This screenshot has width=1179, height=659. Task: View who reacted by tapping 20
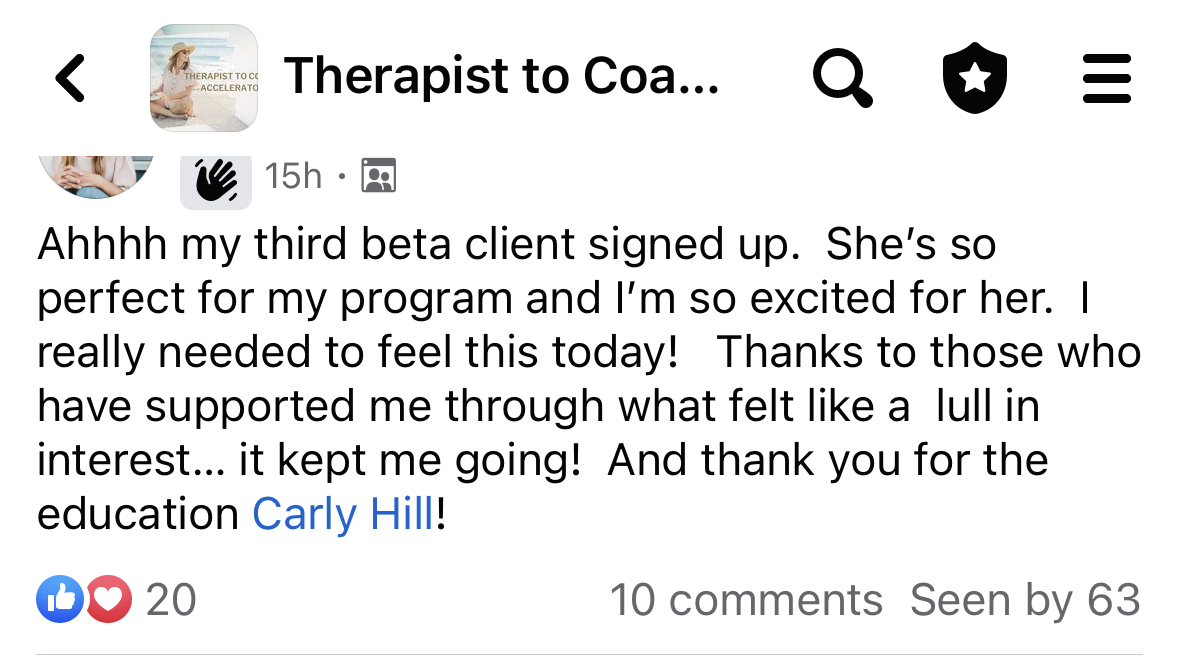170,599
